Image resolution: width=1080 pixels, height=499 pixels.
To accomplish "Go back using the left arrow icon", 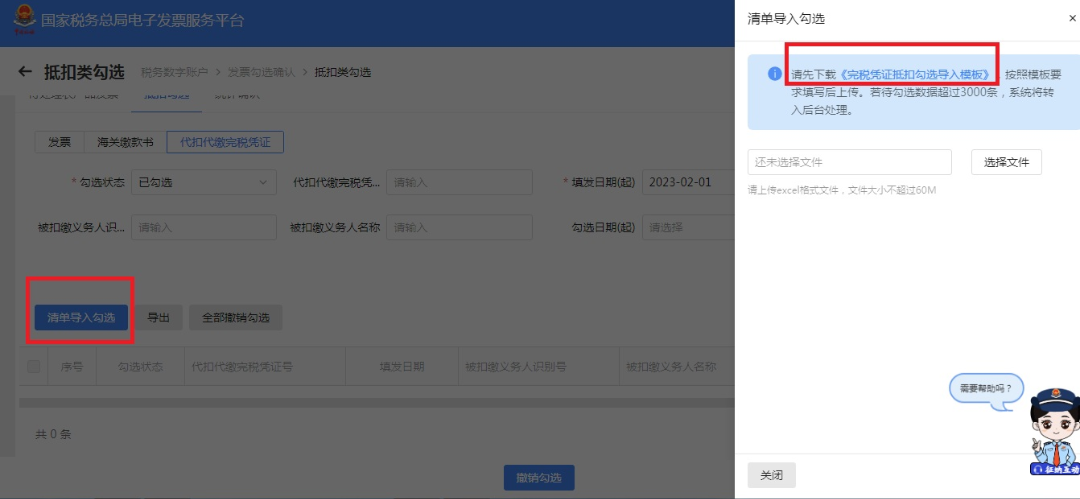I will pyautogui.click(x=25, y=72).
